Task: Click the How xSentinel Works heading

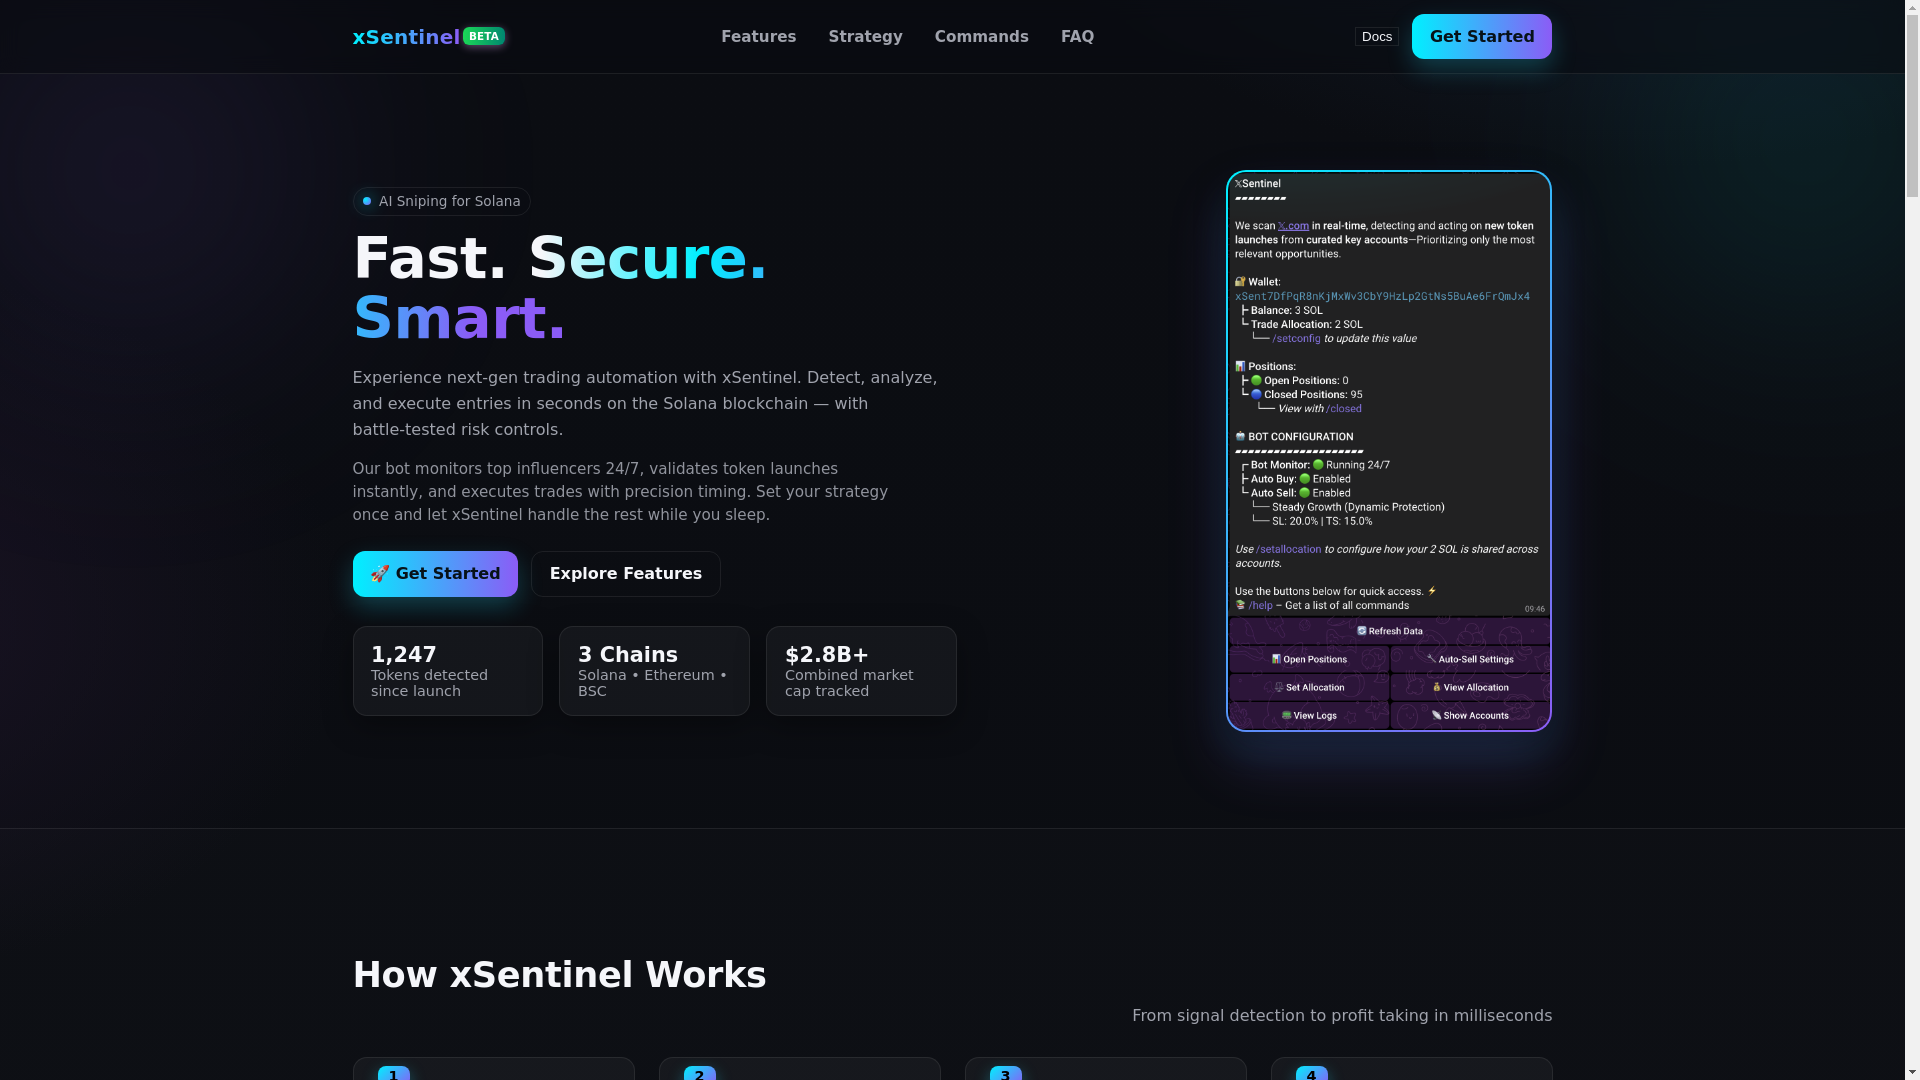Action: click(560, 975)
